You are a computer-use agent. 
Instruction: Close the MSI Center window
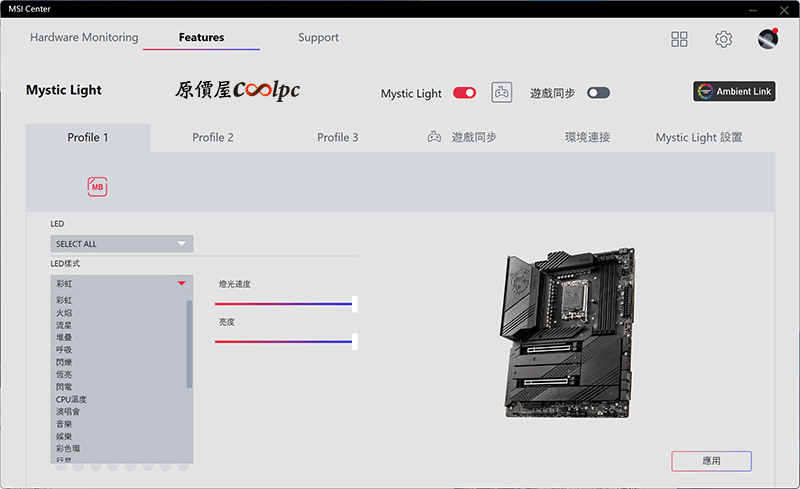pos(784,10)
